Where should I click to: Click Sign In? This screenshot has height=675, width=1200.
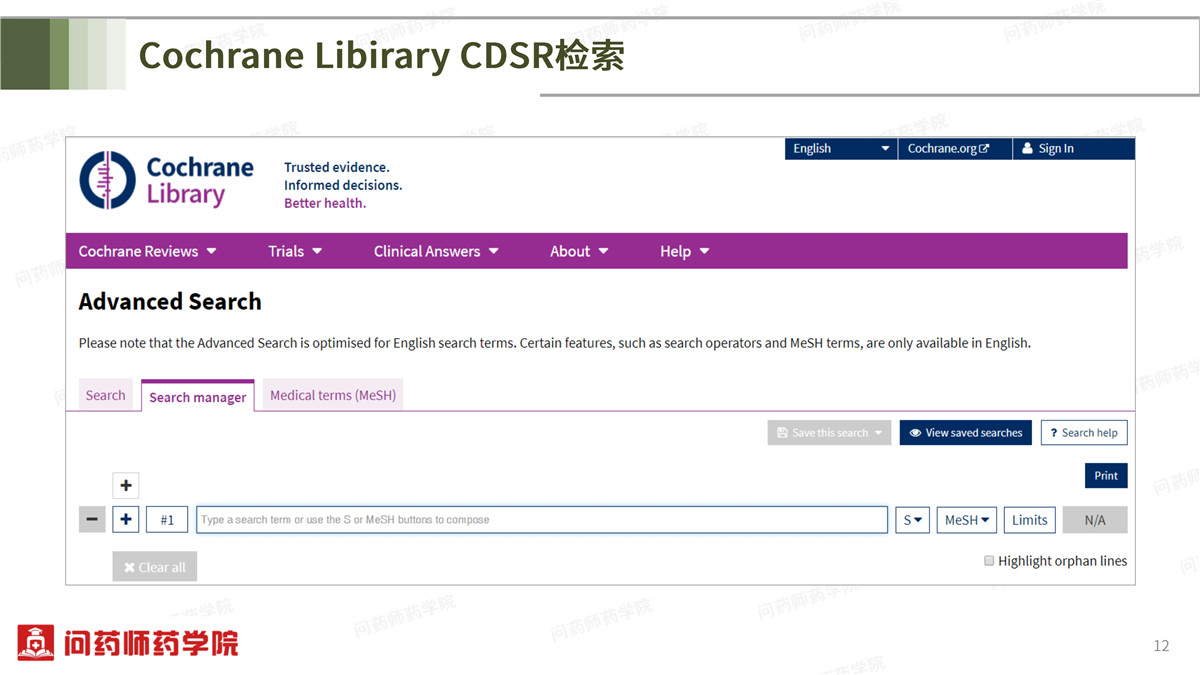coord(1074,149)
